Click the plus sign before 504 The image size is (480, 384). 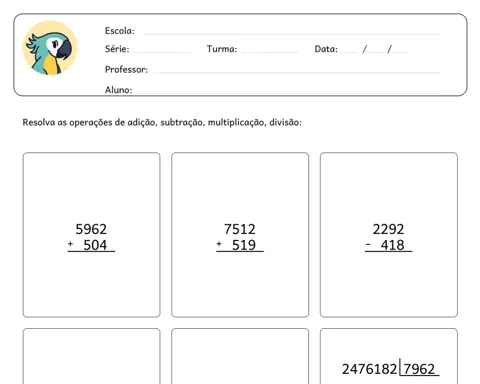70,244
